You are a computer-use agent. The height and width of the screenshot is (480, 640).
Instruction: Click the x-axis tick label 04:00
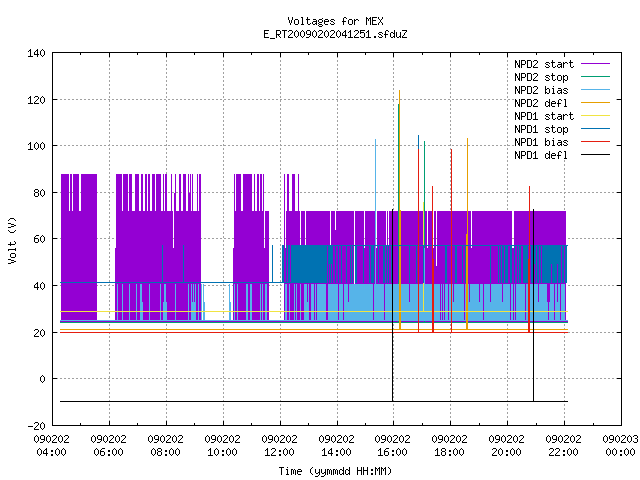51,452
